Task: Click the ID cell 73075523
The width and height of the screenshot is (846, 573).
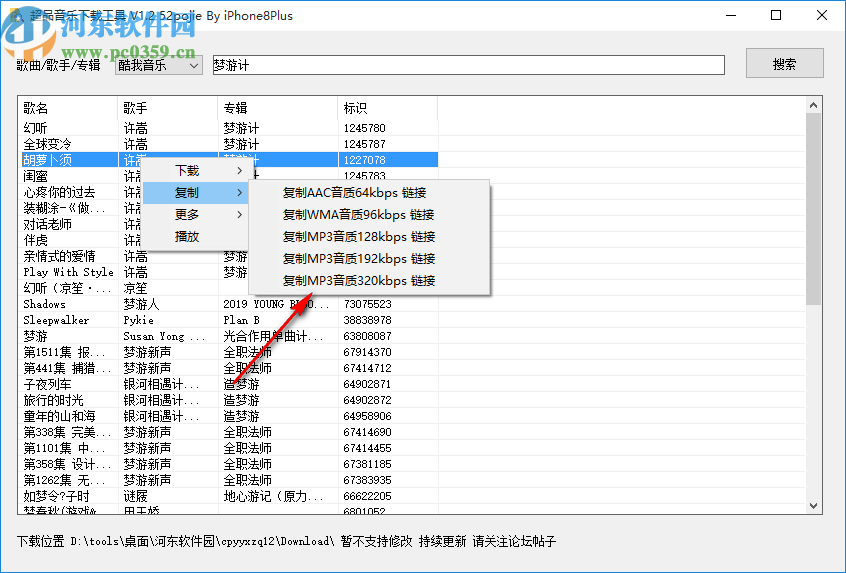Action: point(367,304)
